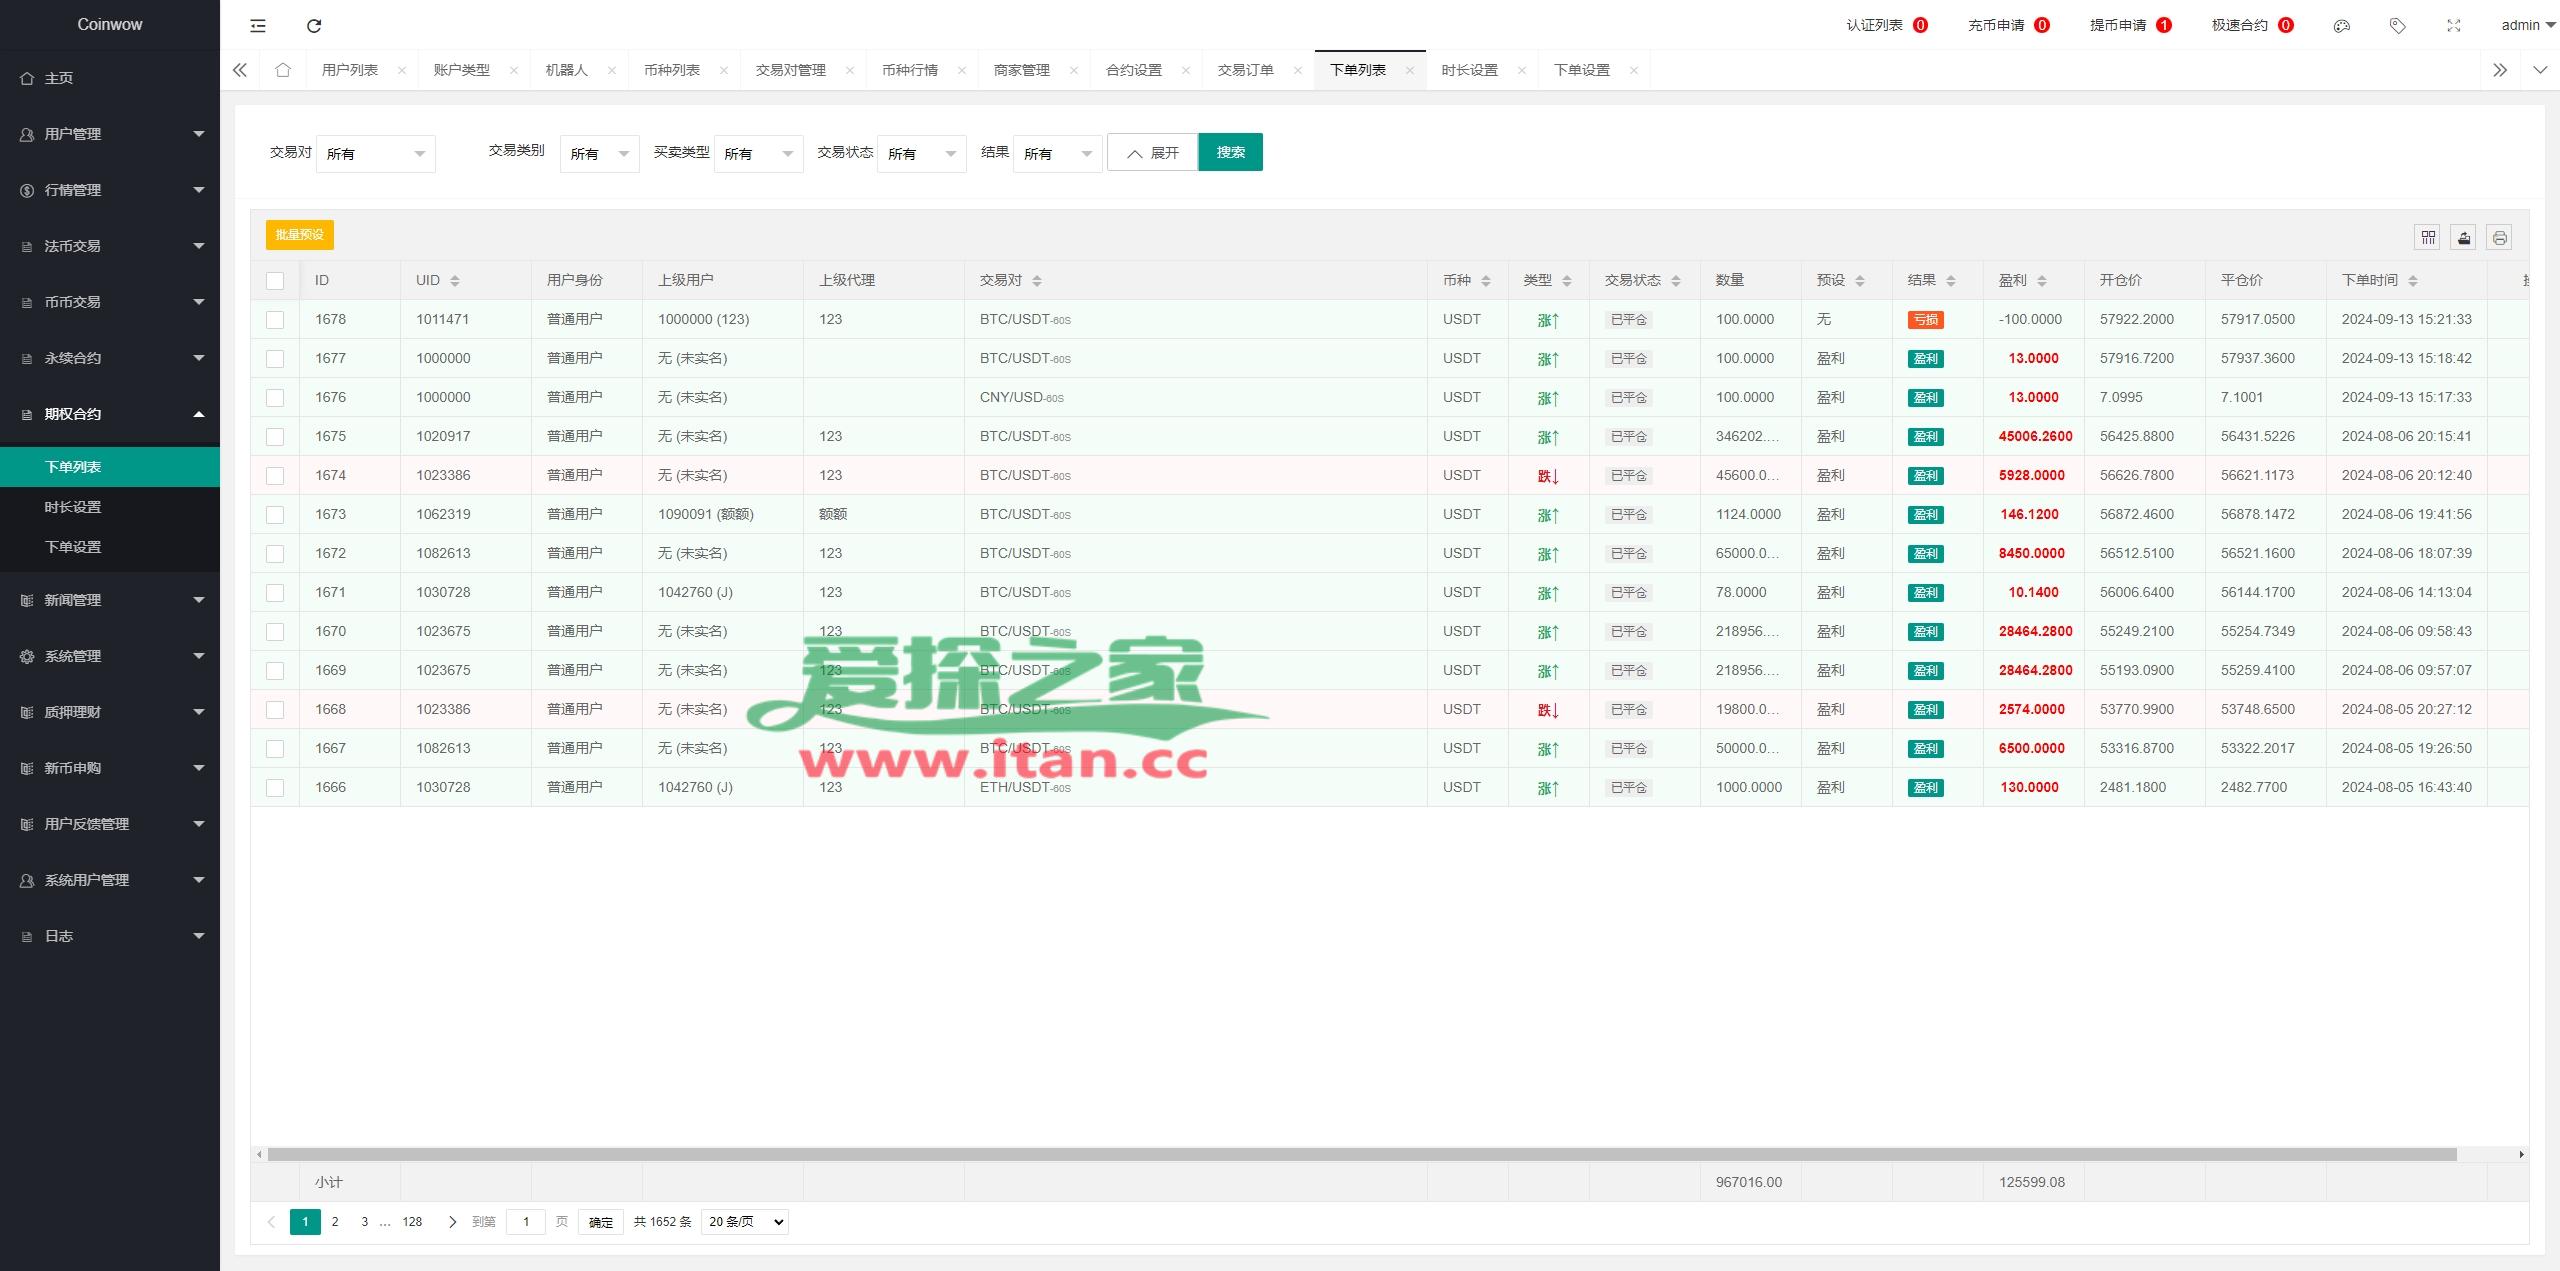The height and width of the screenshot is (1271, 2560).
Task: Open the 结果 filter dropdown
Action: 1057,154
